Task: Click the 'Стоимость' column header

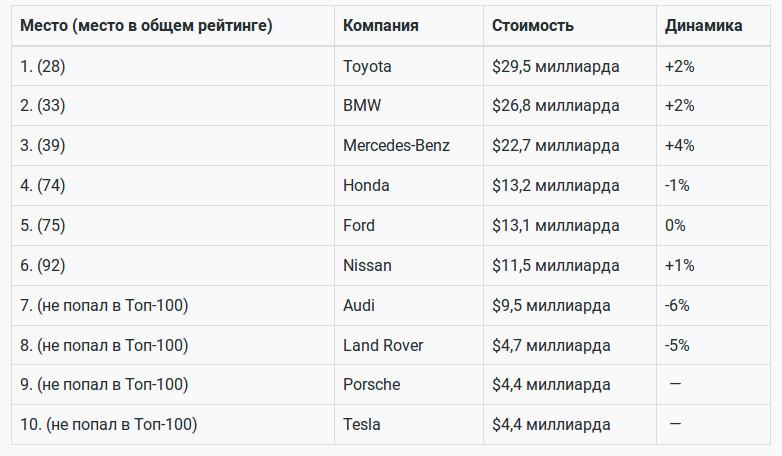Action: (x=533, y=25)
